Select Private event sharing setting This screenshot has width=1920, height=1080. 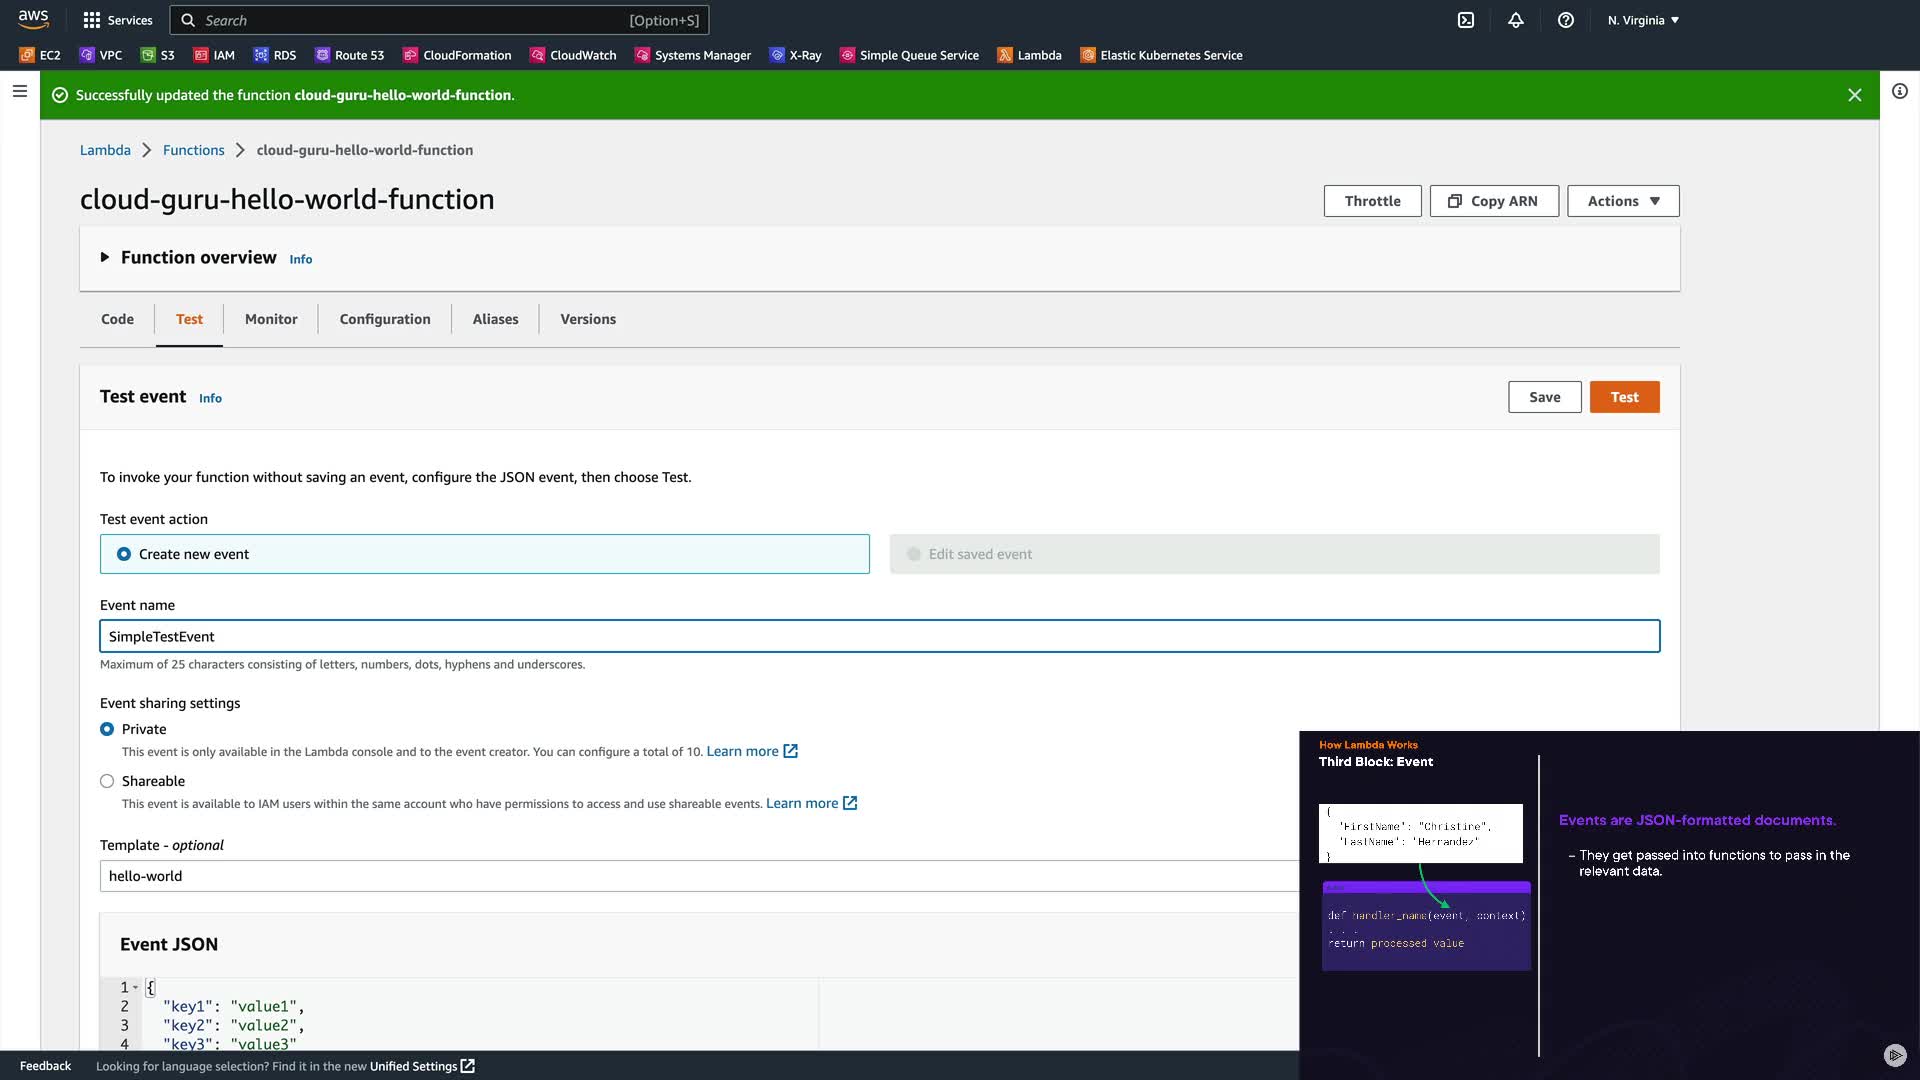click(107, 729)
